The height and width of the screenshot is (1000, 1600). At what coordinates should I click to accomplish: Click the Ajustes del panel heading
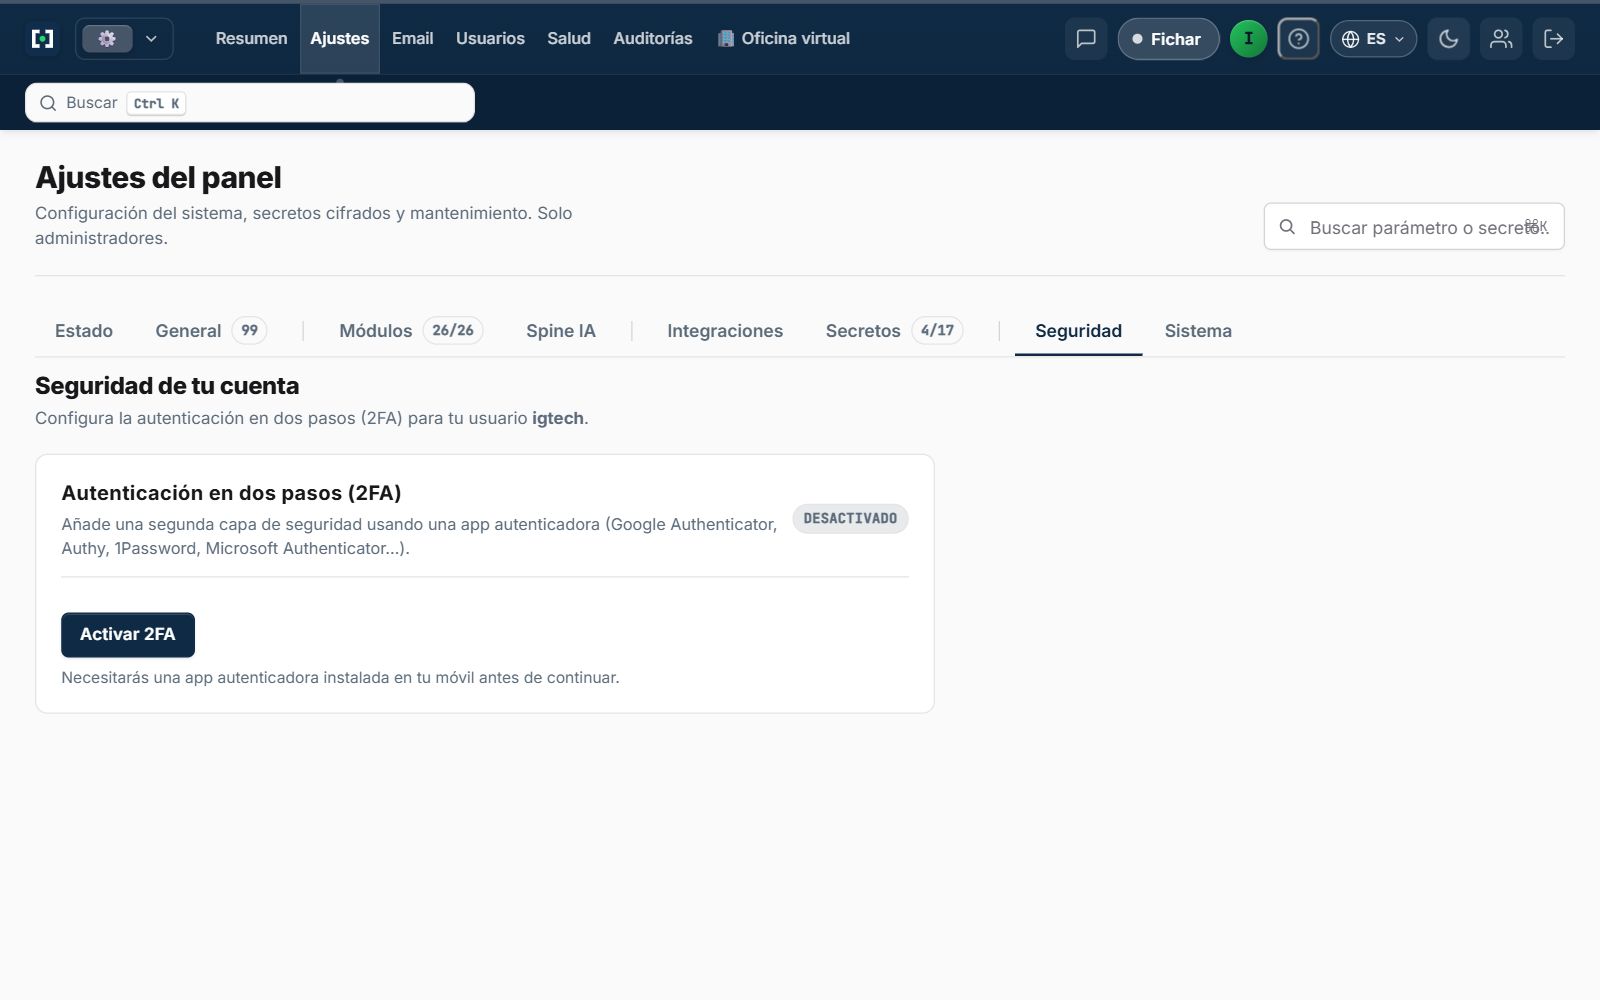[158, 178]
